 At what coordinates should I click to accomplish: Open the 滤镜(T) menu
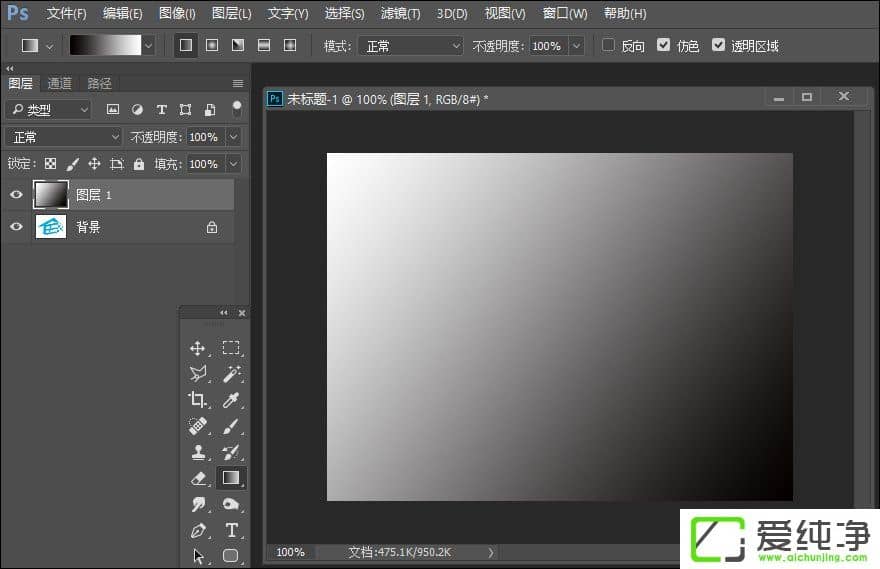coord(400,14)
